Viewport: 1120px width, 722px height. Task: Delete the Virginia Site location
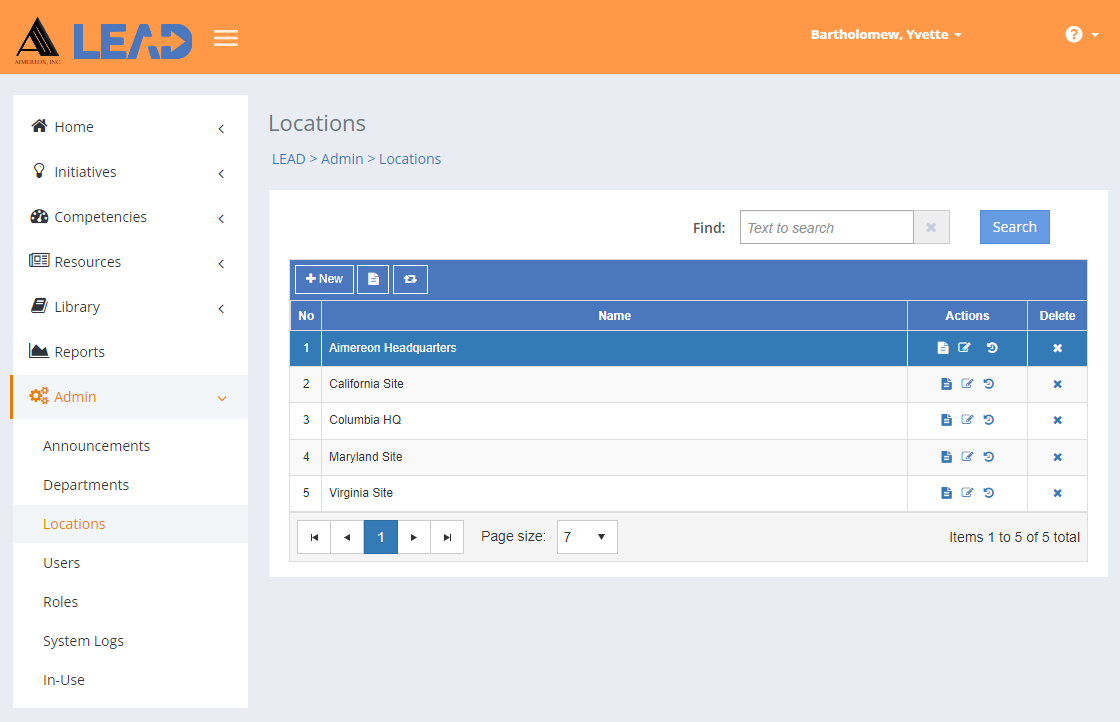tap(1057, 493)
